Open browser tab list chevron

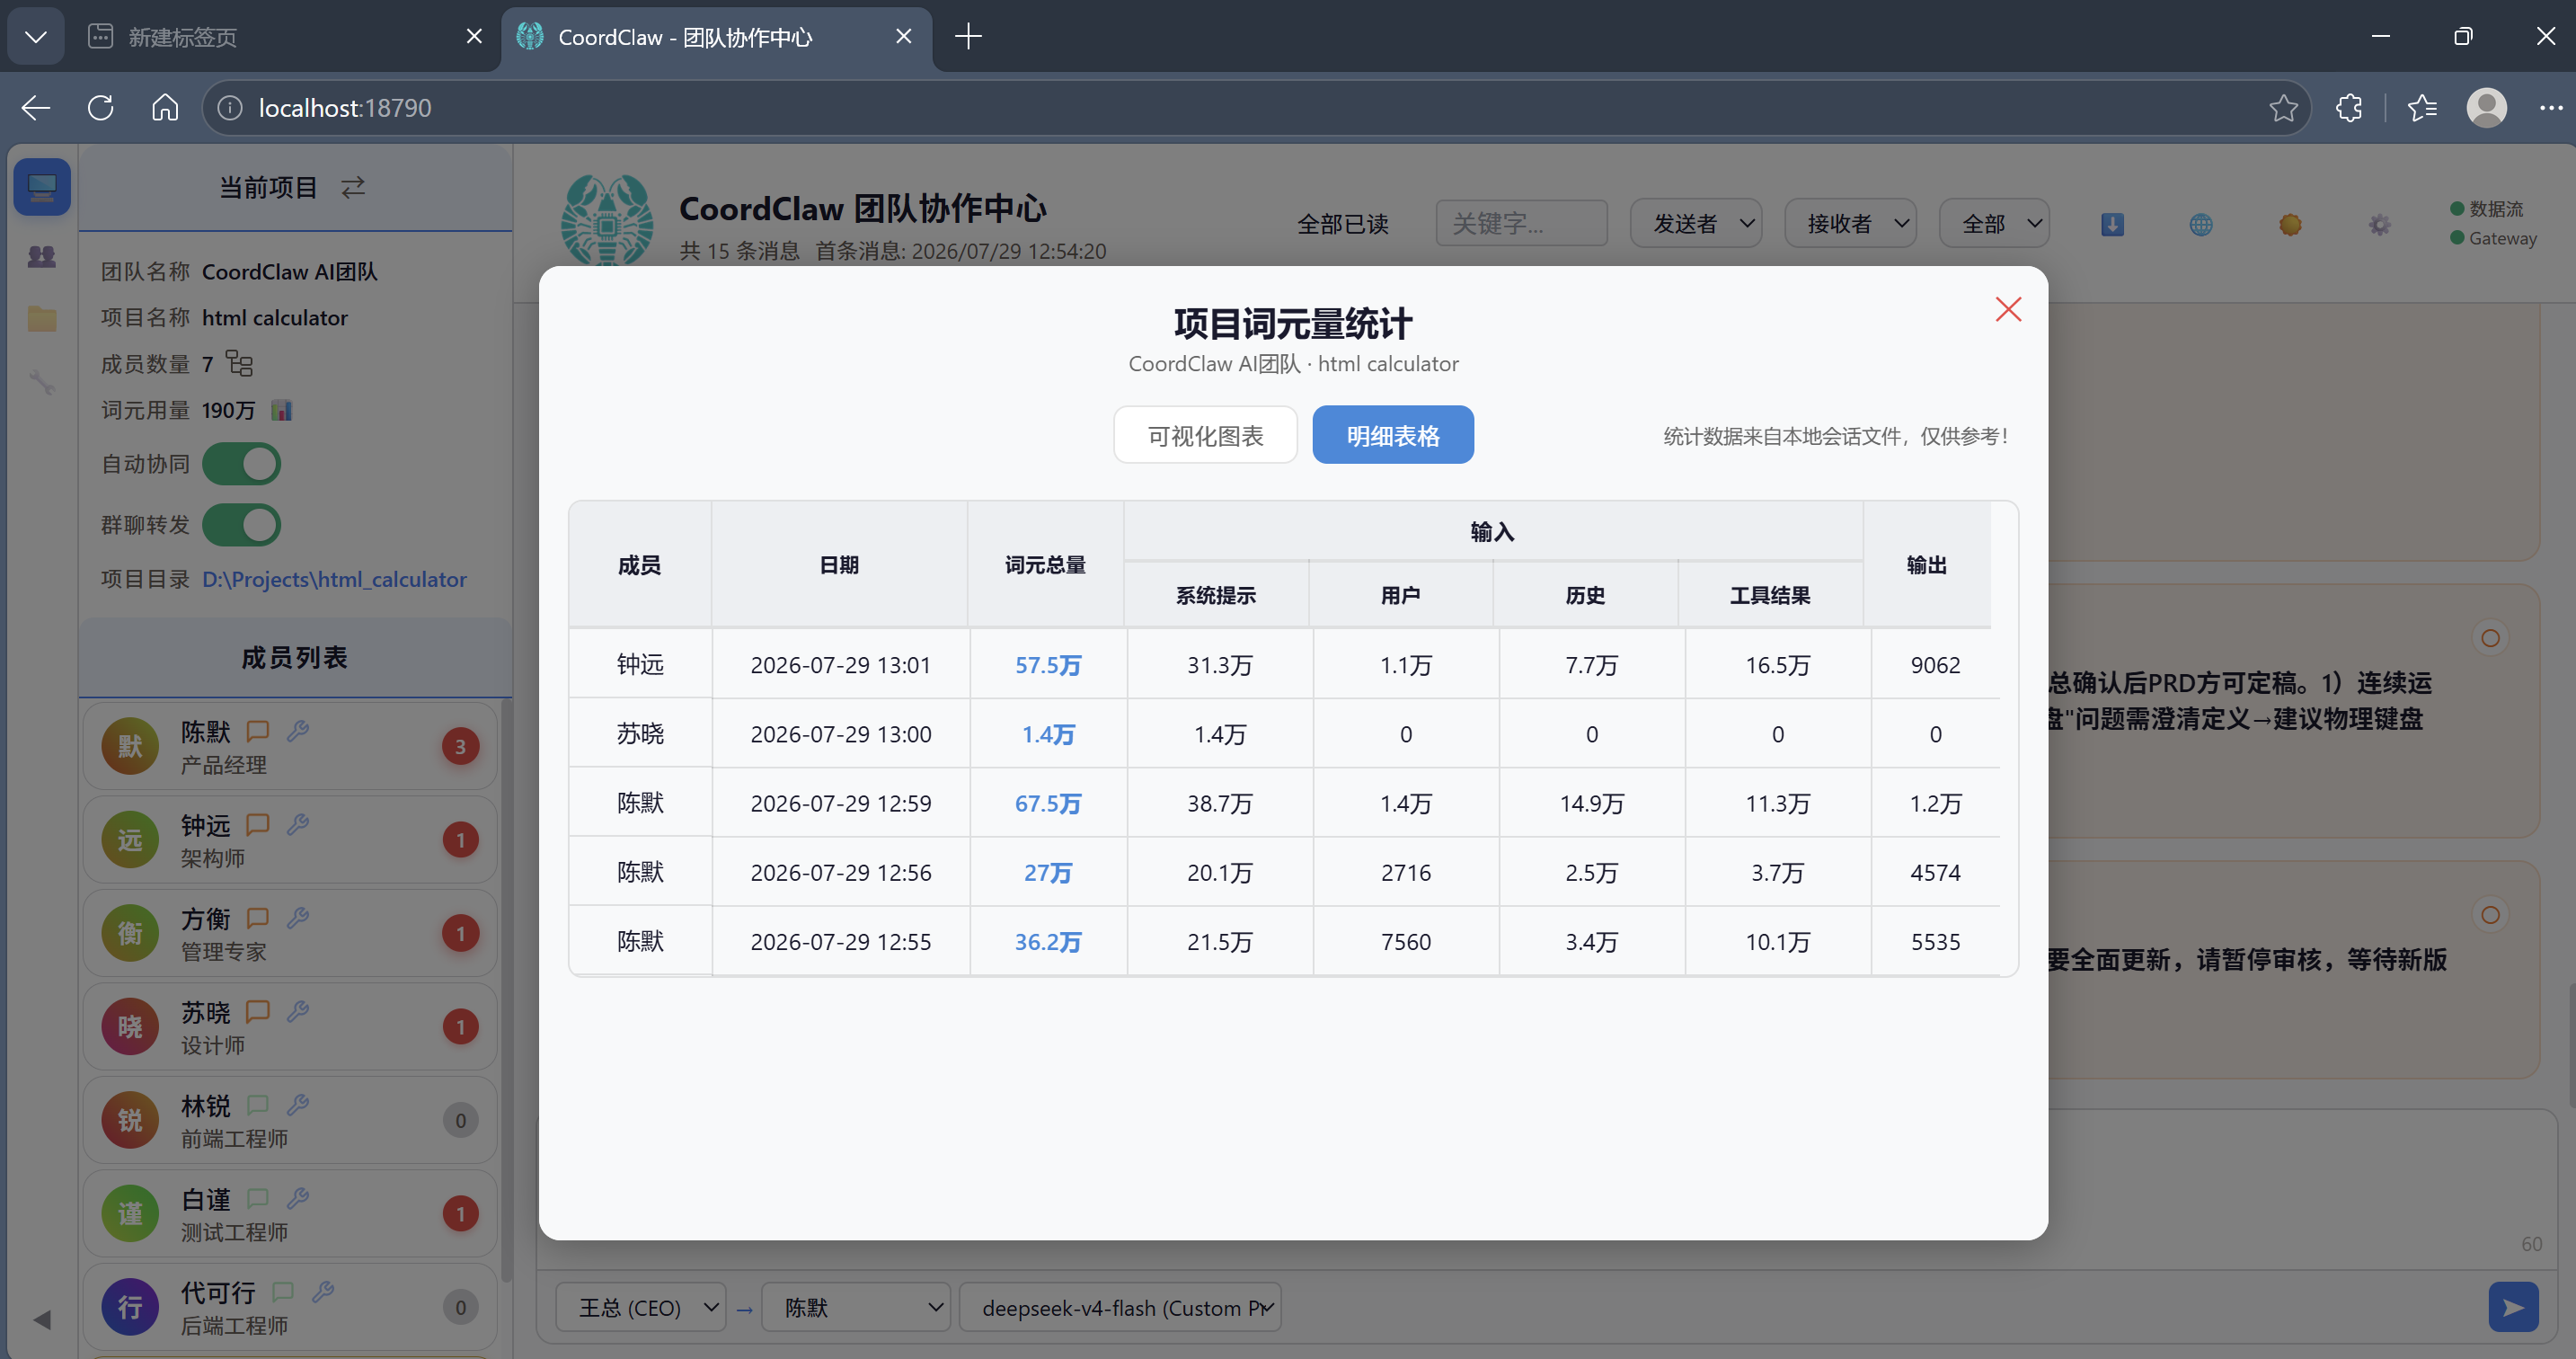click(x=36, y=37)
